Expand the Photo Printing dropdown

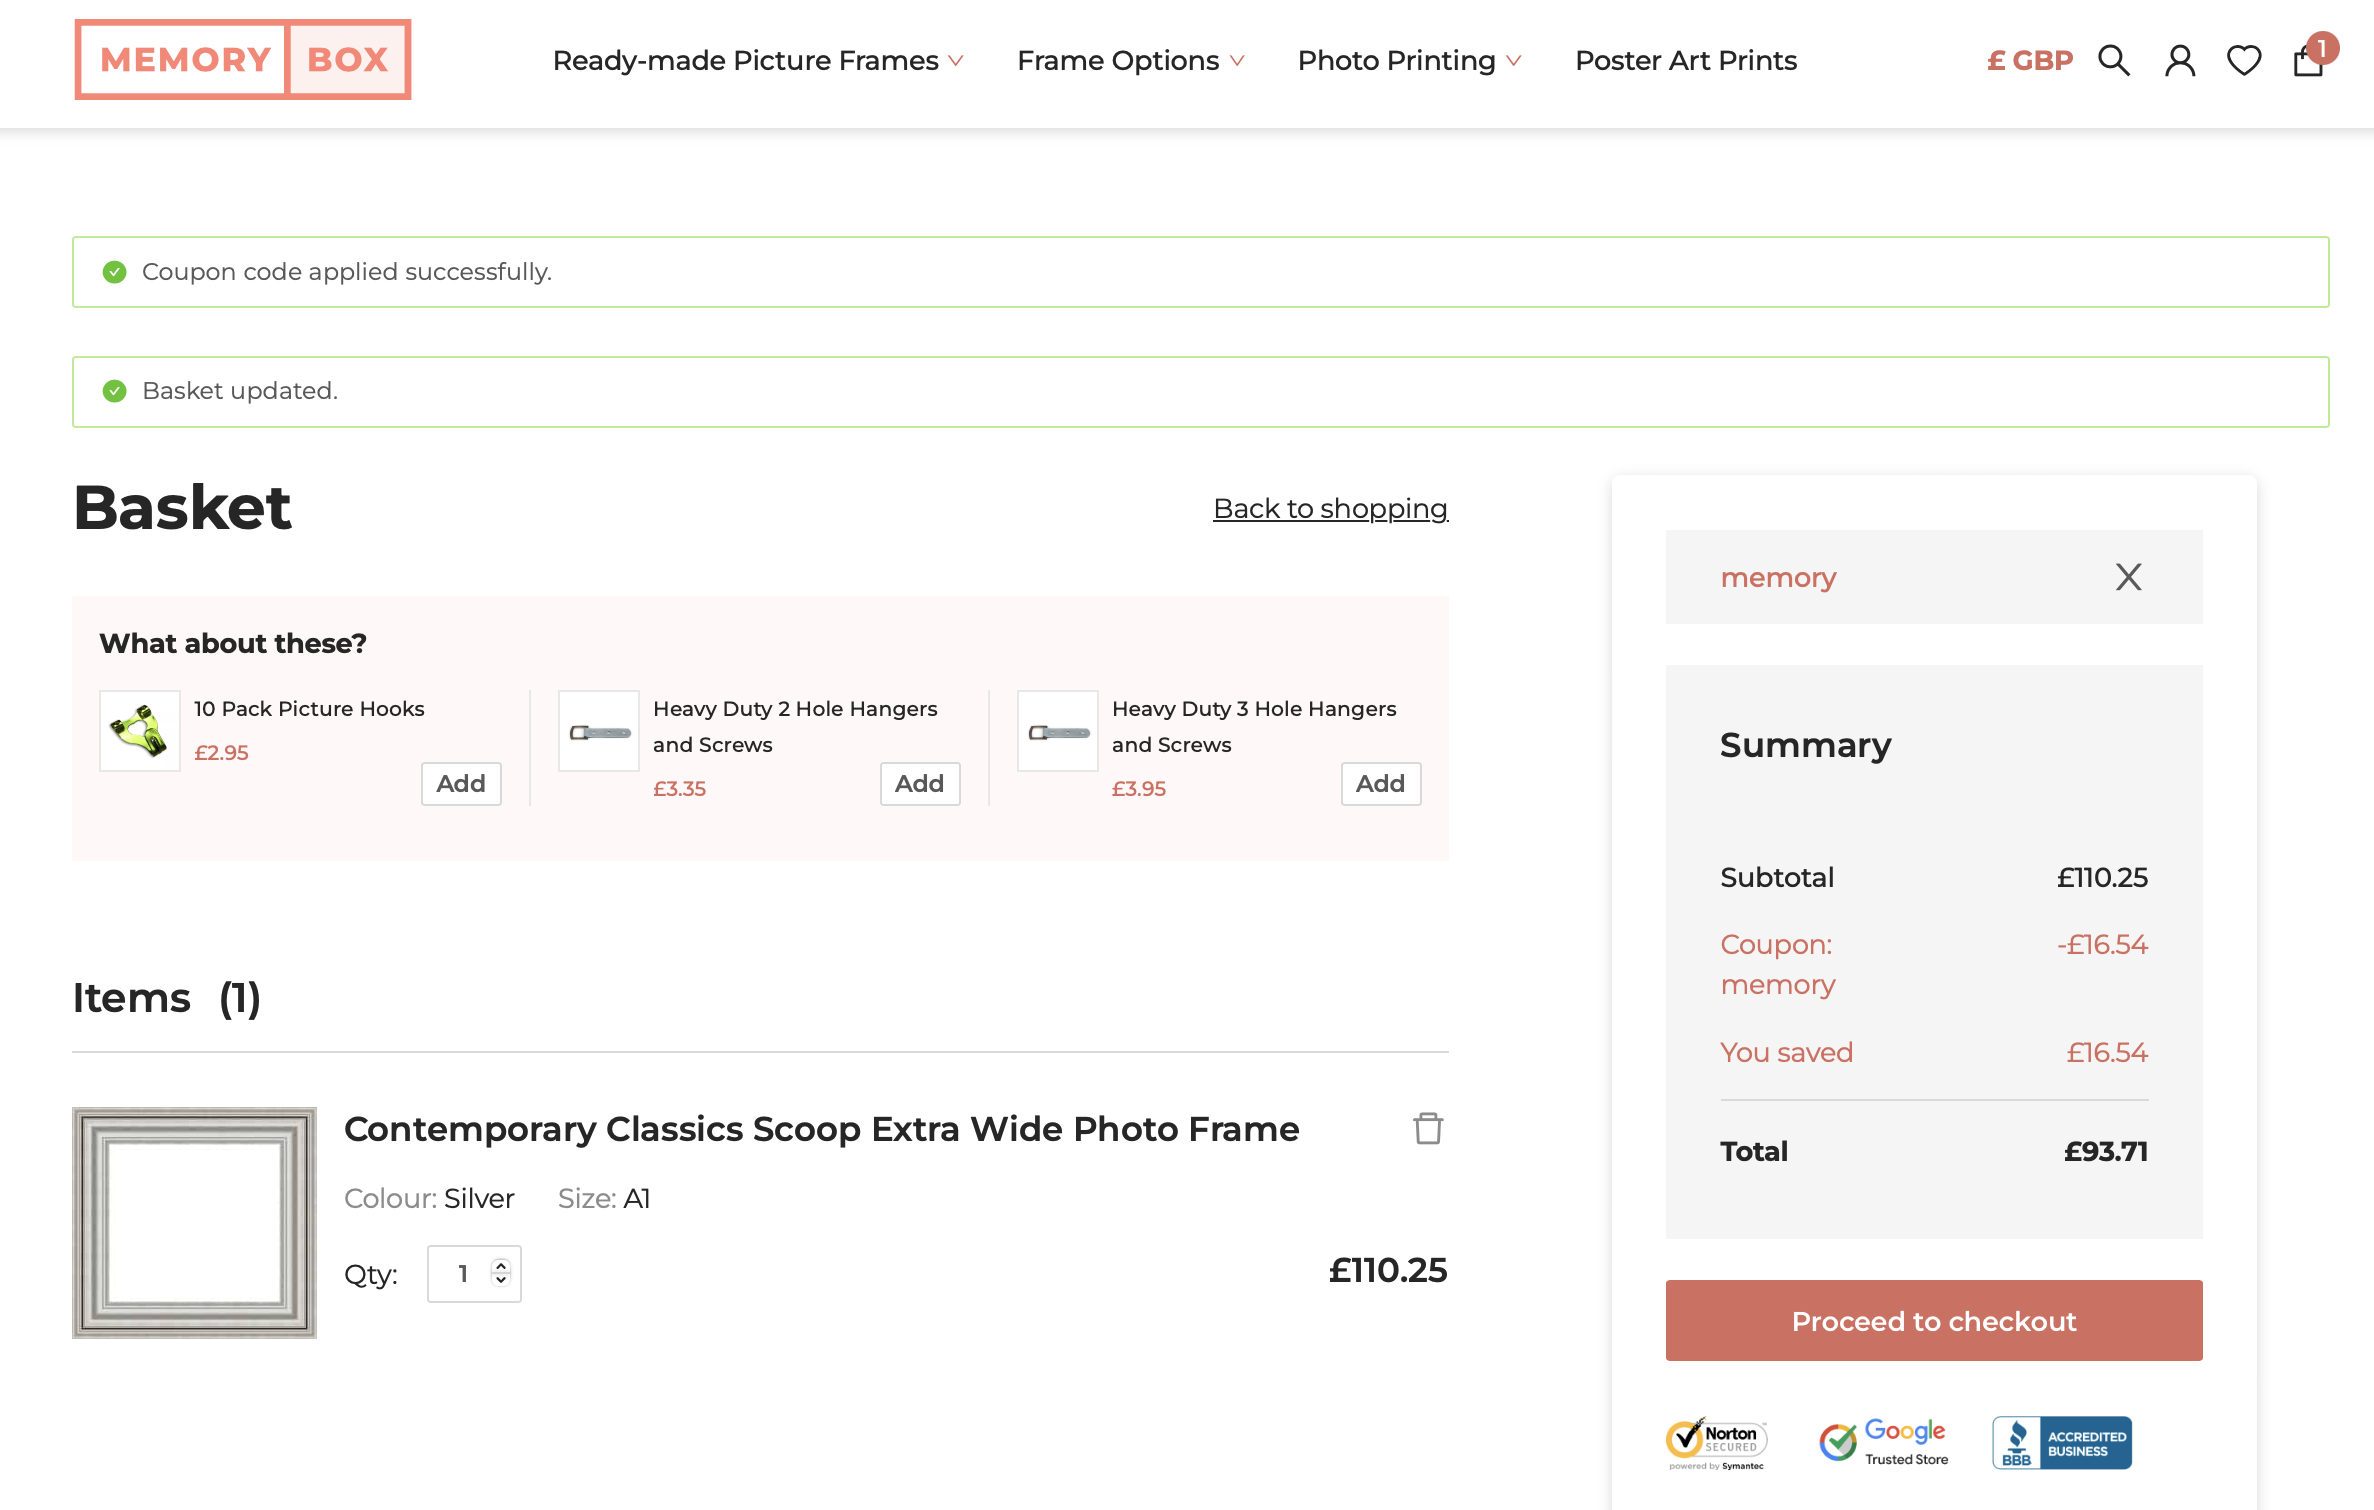(1408, 61)
